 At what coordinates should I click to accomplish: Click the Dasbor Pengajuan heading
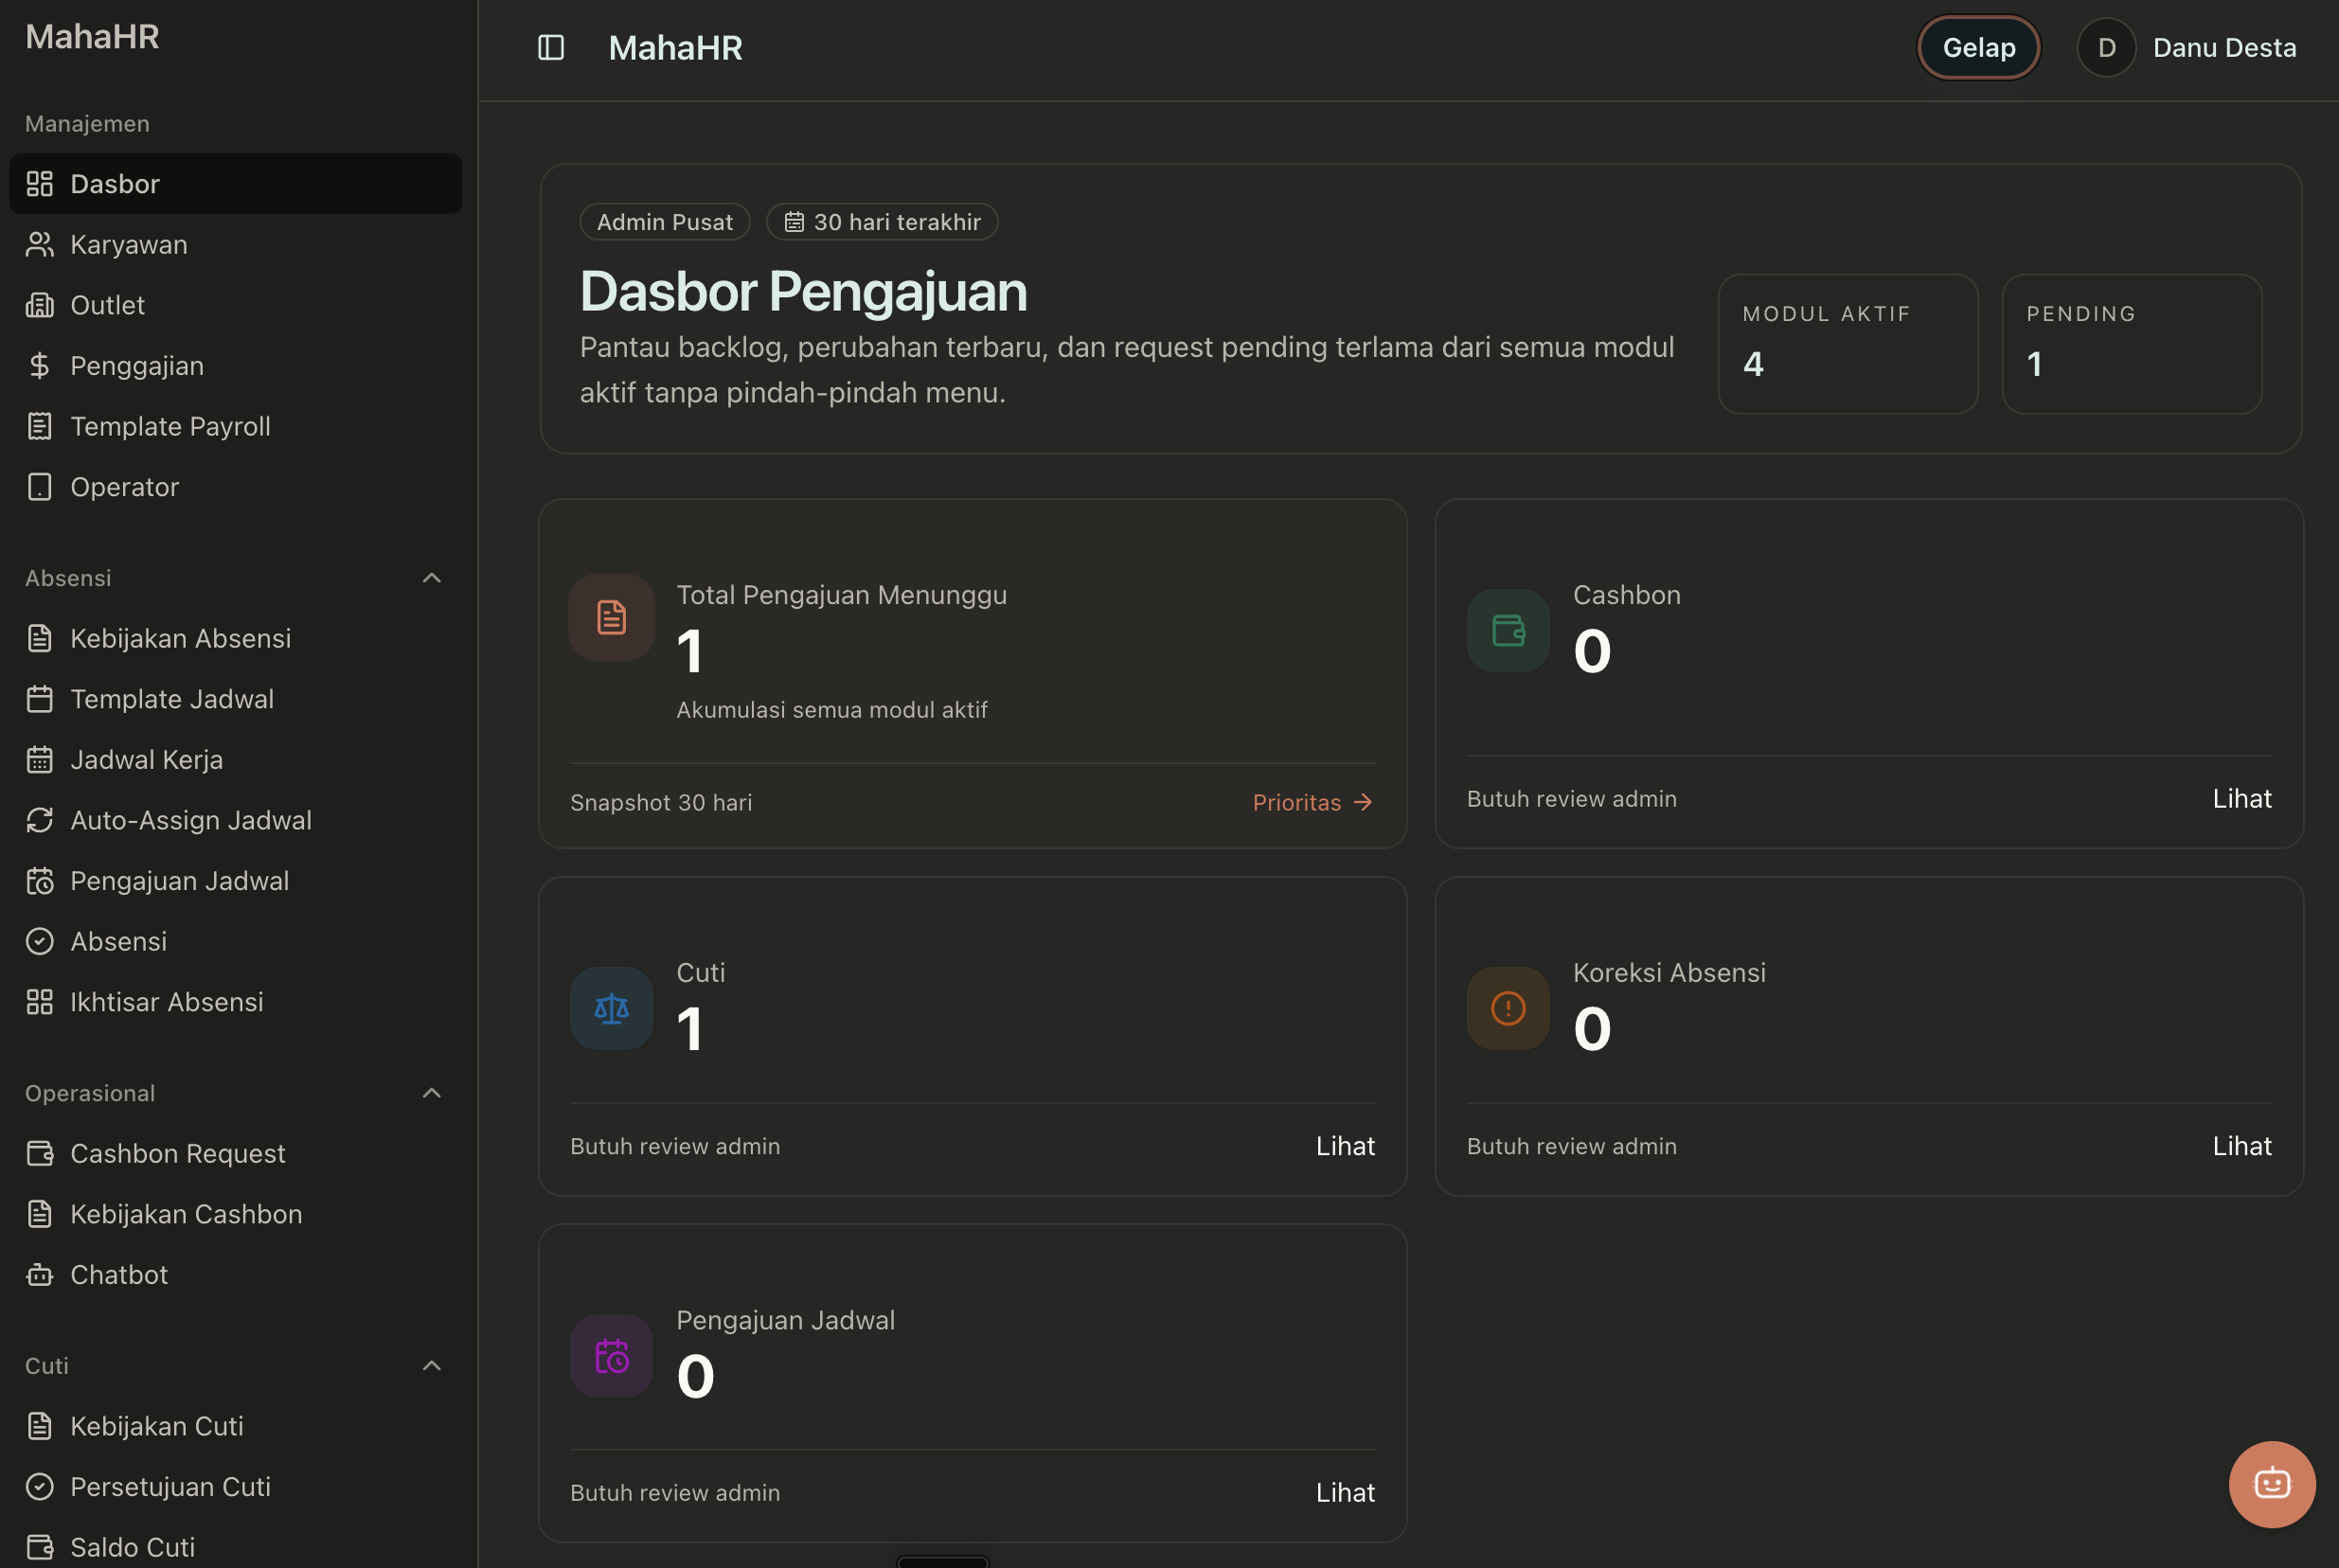pyautogui.click(x=803, y=291)
